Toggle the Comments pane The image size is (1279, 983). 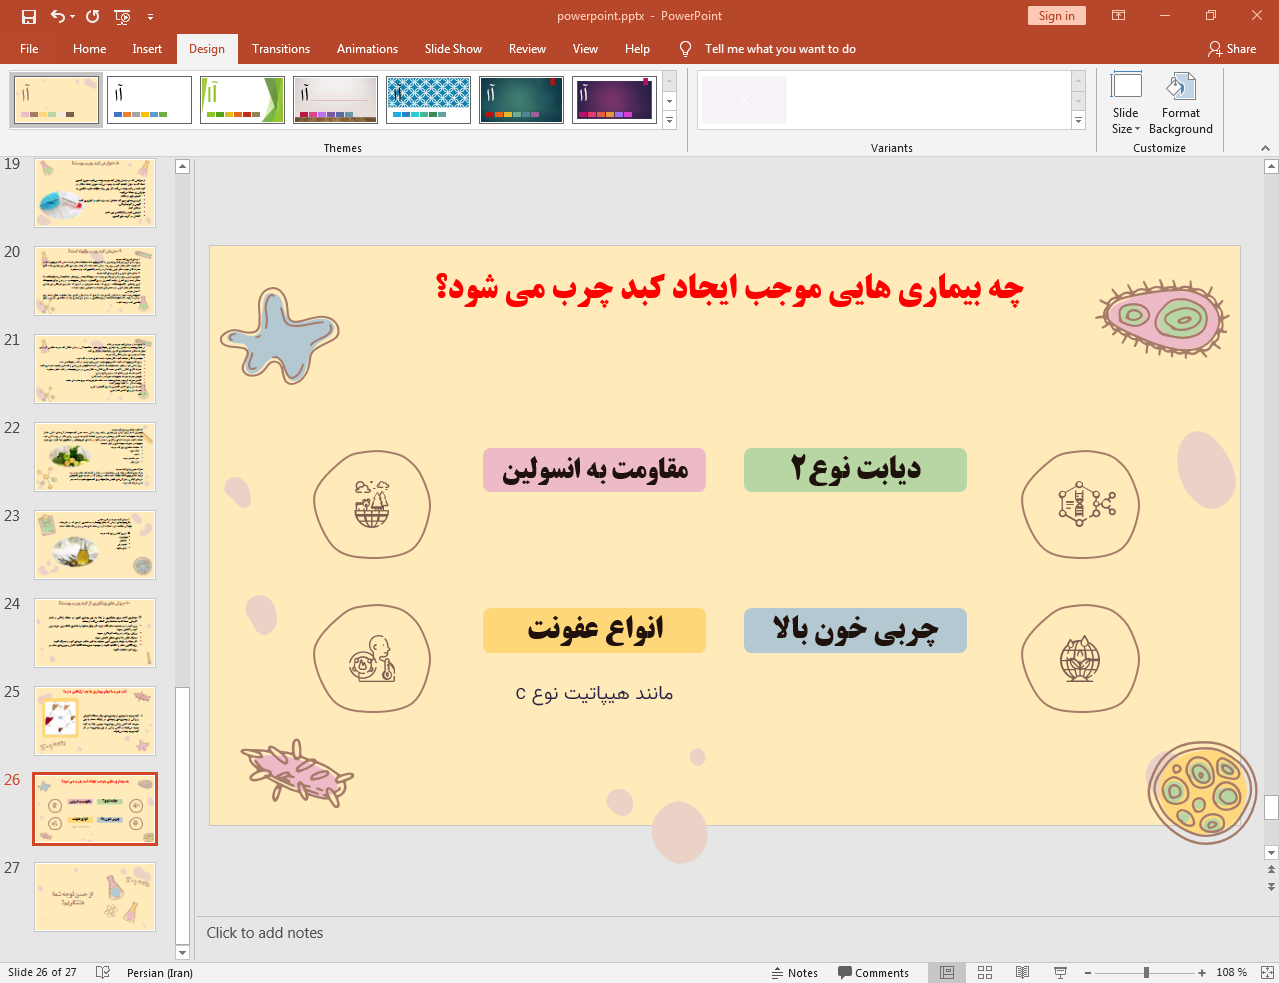[x=874, y=972]
